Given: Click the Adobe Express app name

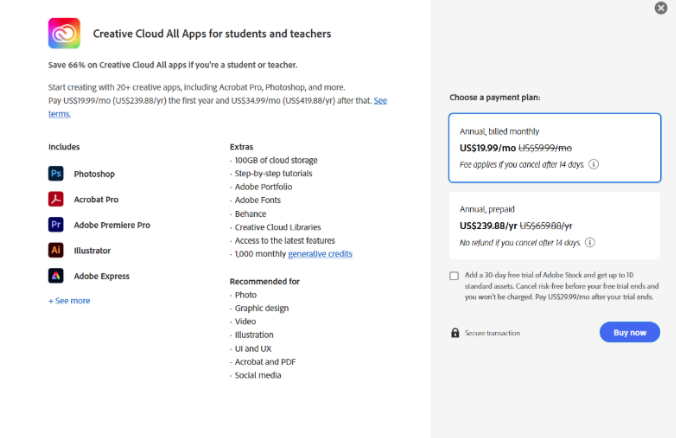Looking at the screenshot, I should [102, 276].
